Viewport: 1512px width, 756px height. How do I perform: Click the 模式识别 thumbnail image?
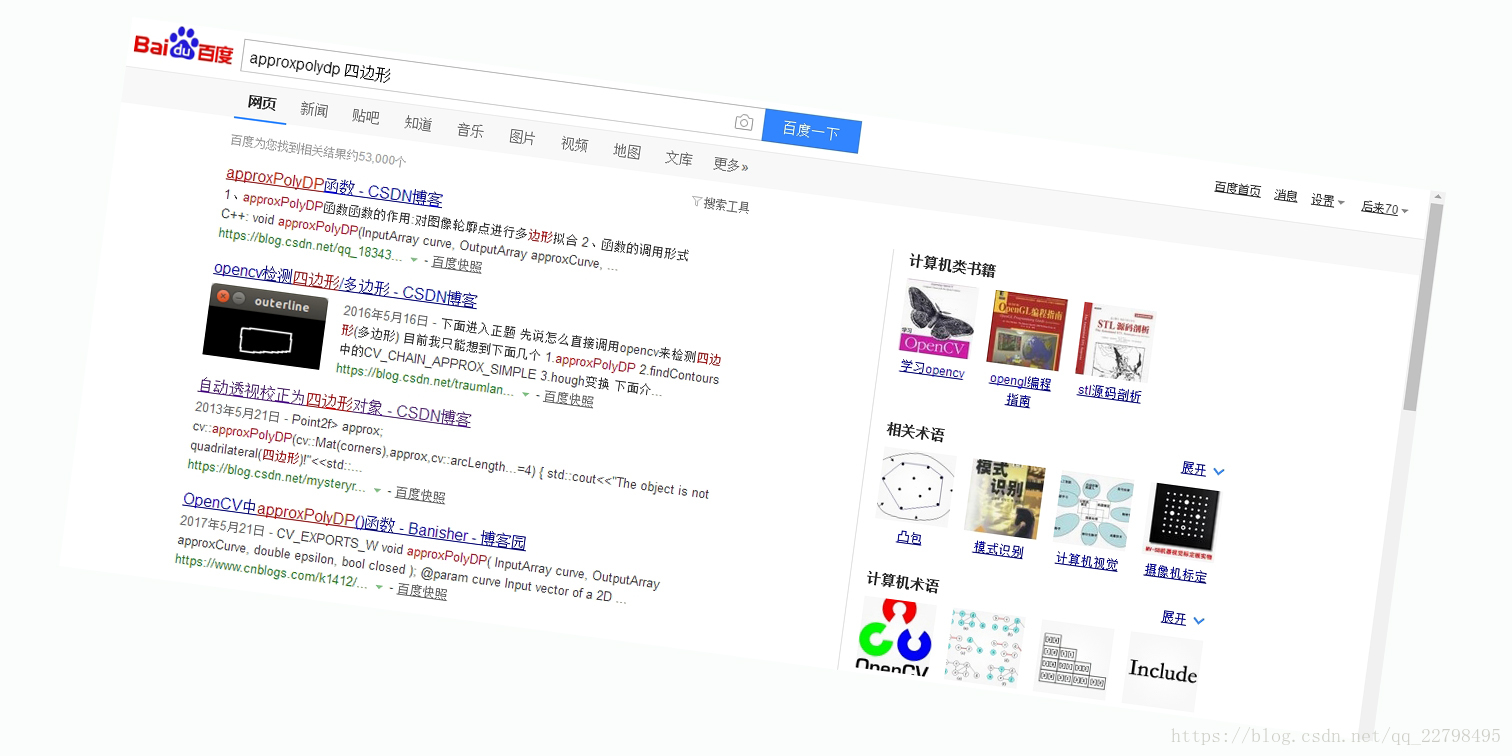[1005, 499]
